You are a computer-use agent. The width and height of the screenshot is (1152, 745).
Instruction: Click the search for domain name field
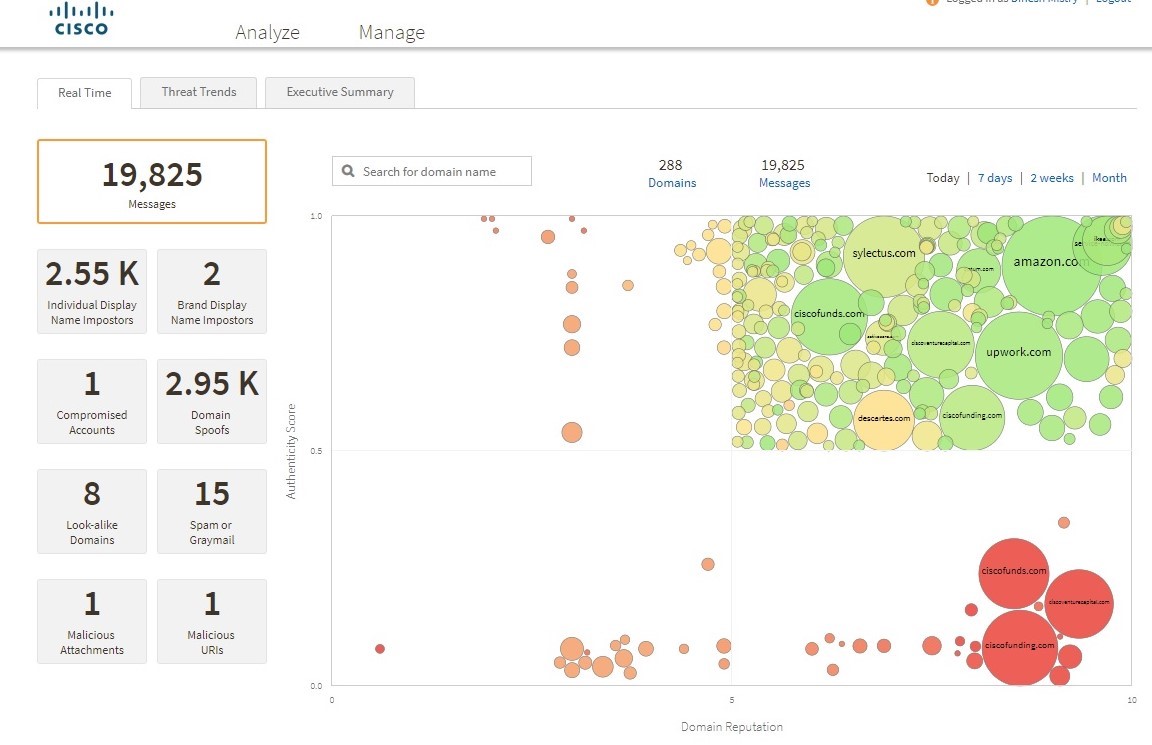(x=440, y=171)
